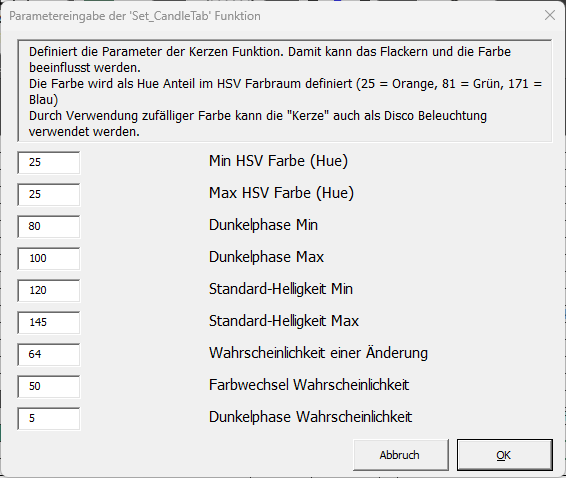Click the 'Dunkelphase Min' label text
Screen dimensions: 566x478
tap(263, 225)
